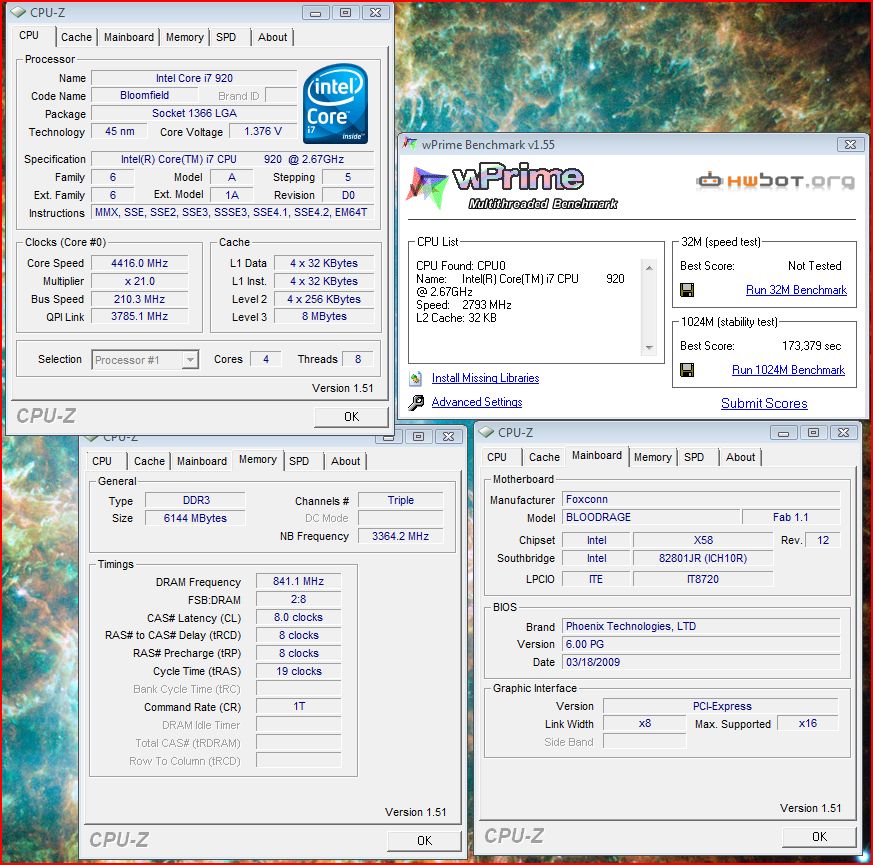The image size is (873, 865).
Task: Click the wPrime Multithreaded Benchmark logo
Action: 513,186
